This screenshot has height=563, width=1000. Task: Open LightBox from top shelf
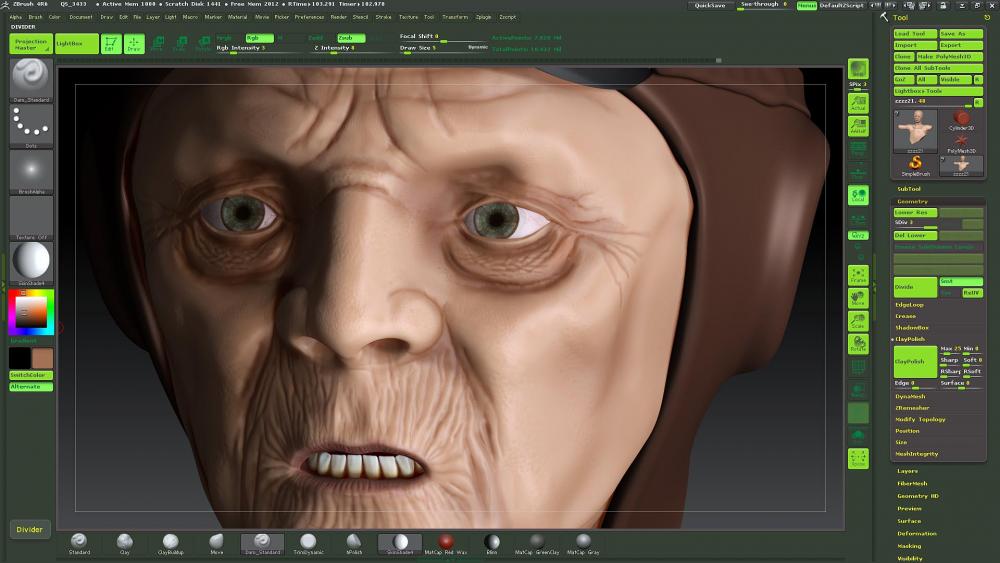point(77,43)
